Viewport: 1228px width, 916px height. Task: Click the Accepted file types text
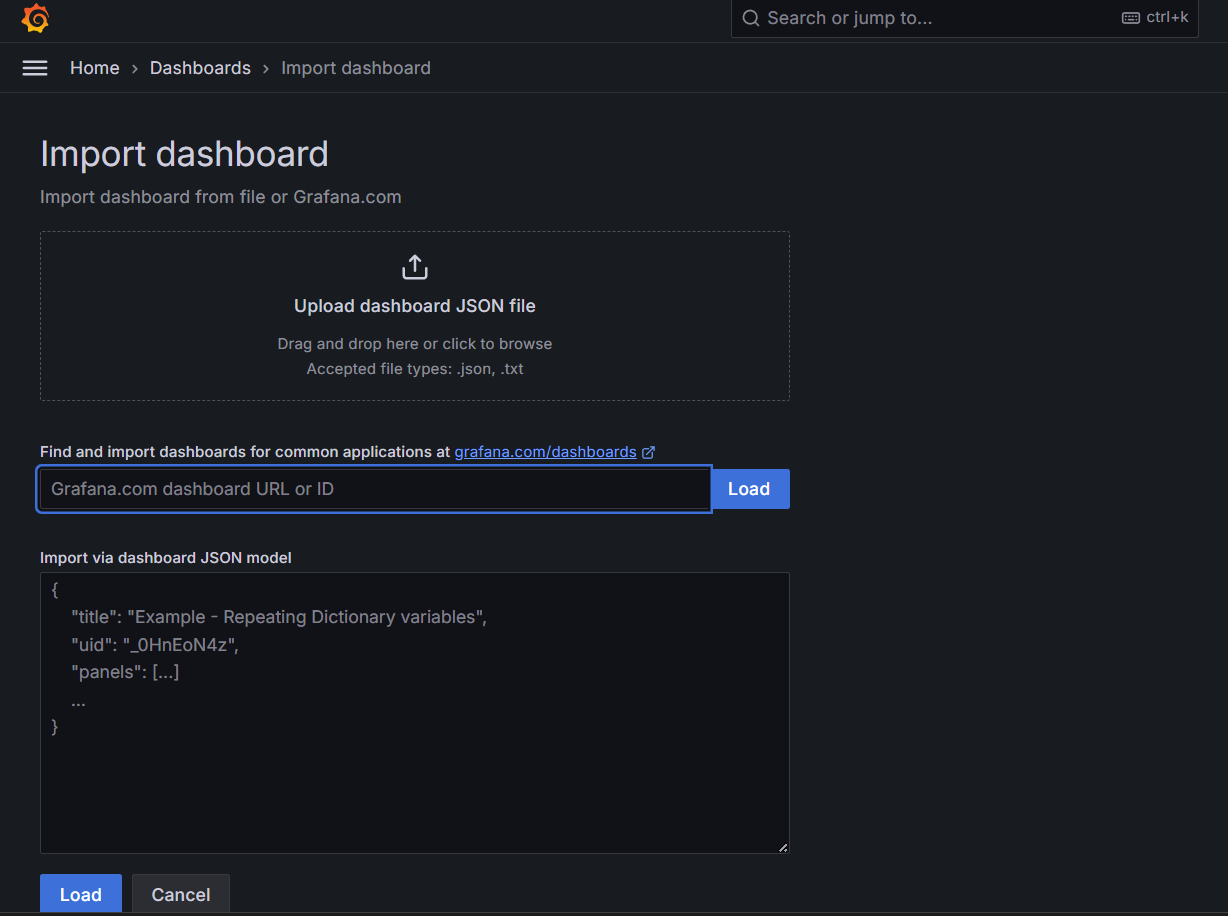click(x=414, y=369)
